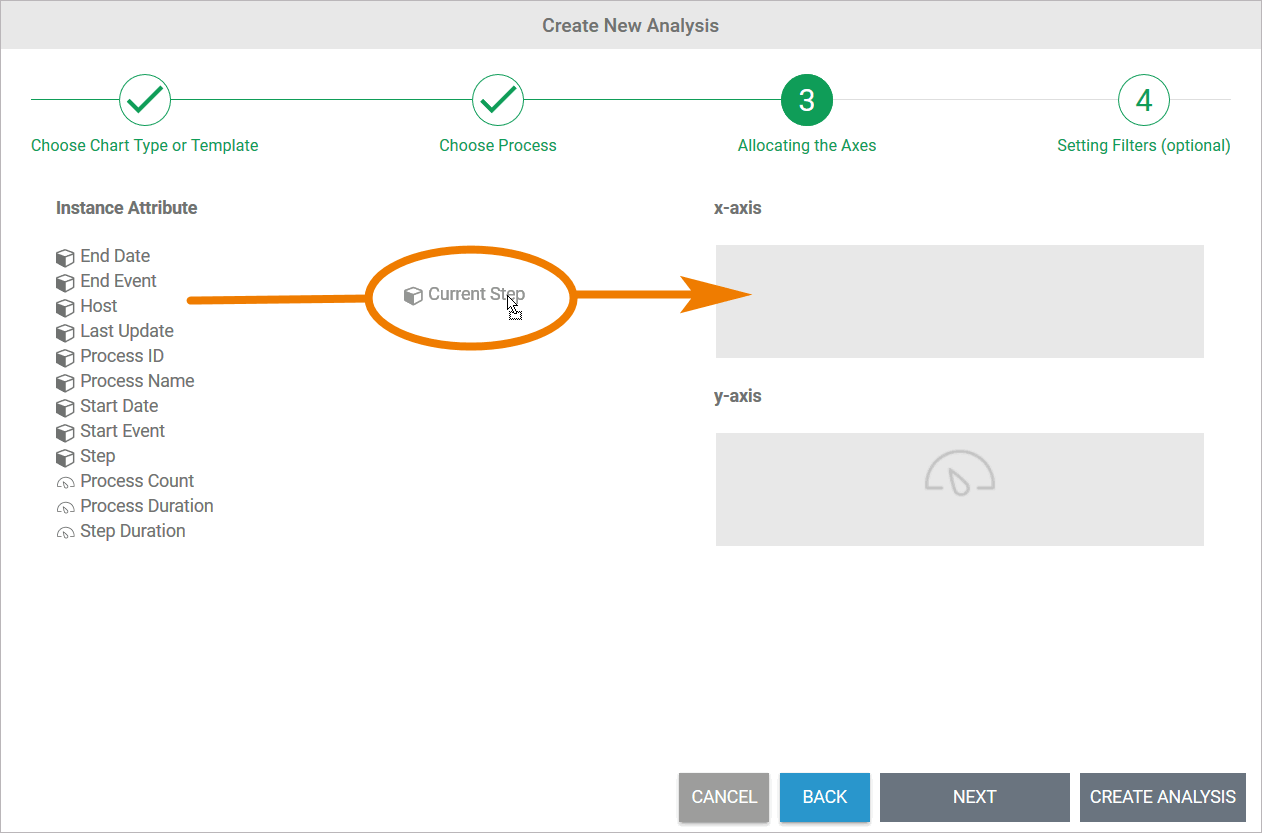Click the cube icon beside Start Event
Viewport: 1262px width, 833px height.
[x=66, y=432]
